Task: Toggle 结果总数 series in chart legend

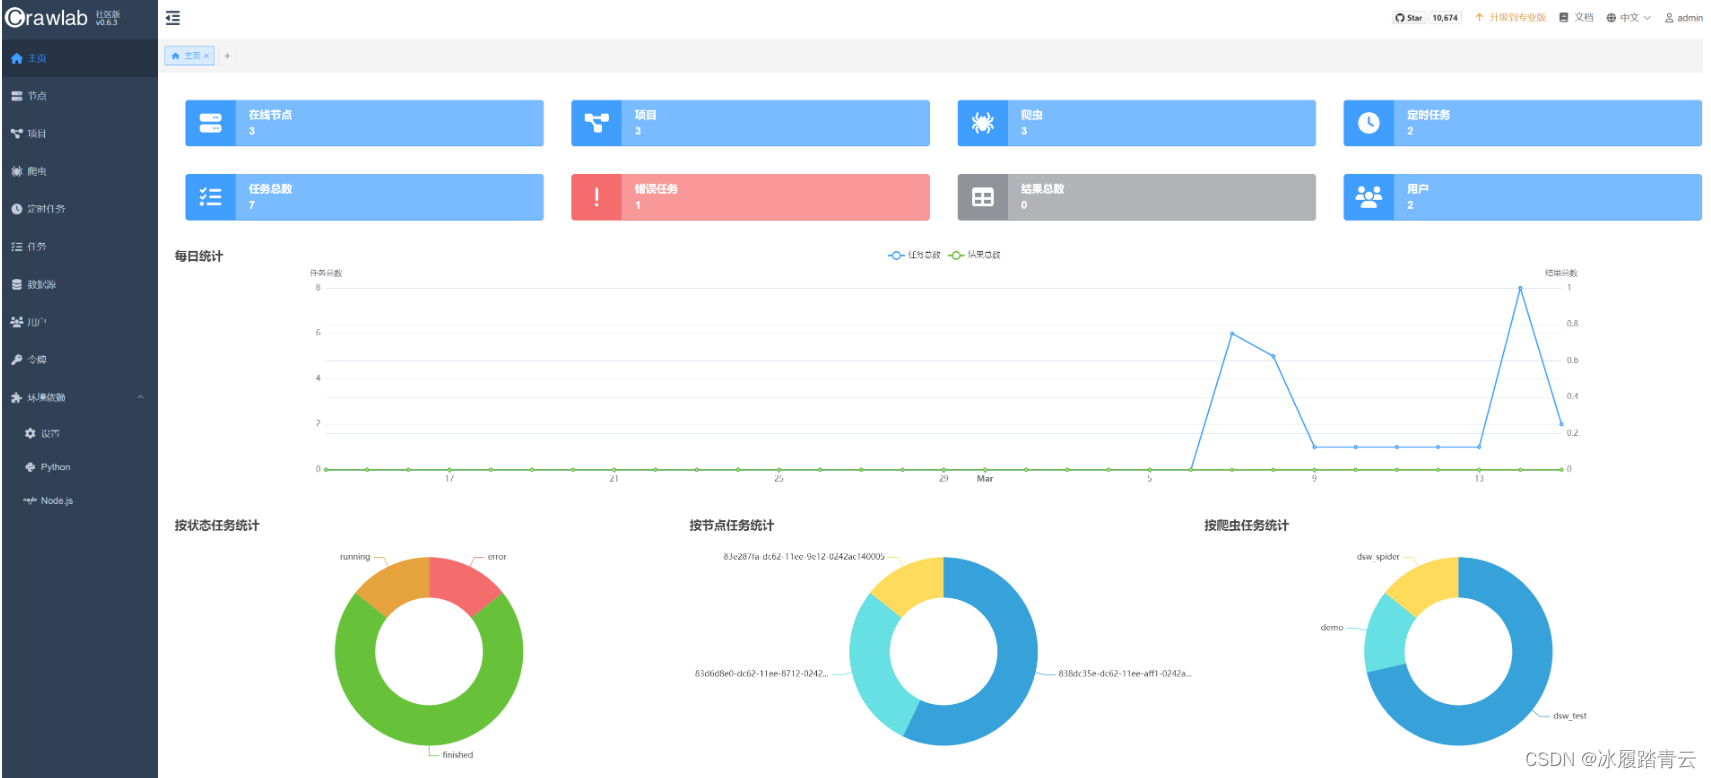Action: pyautogui.click(x=974, y=255)
